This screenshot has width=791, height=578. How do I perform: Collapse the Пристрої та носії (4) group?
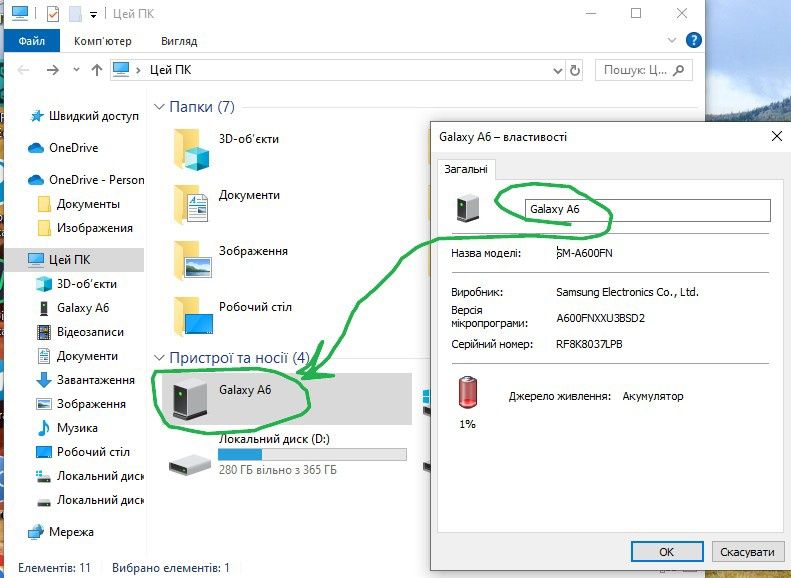pos(159,358)
